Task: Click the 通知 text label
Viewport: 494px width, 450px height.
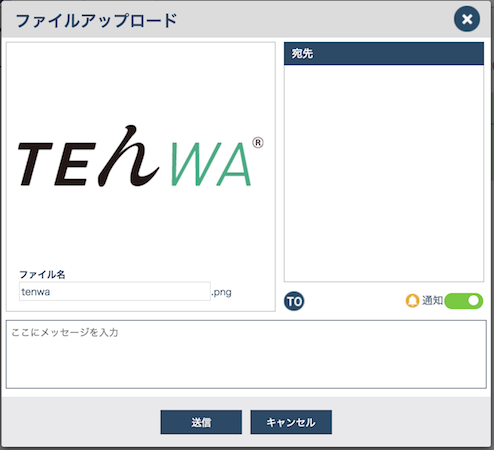Action: point(432,300)
